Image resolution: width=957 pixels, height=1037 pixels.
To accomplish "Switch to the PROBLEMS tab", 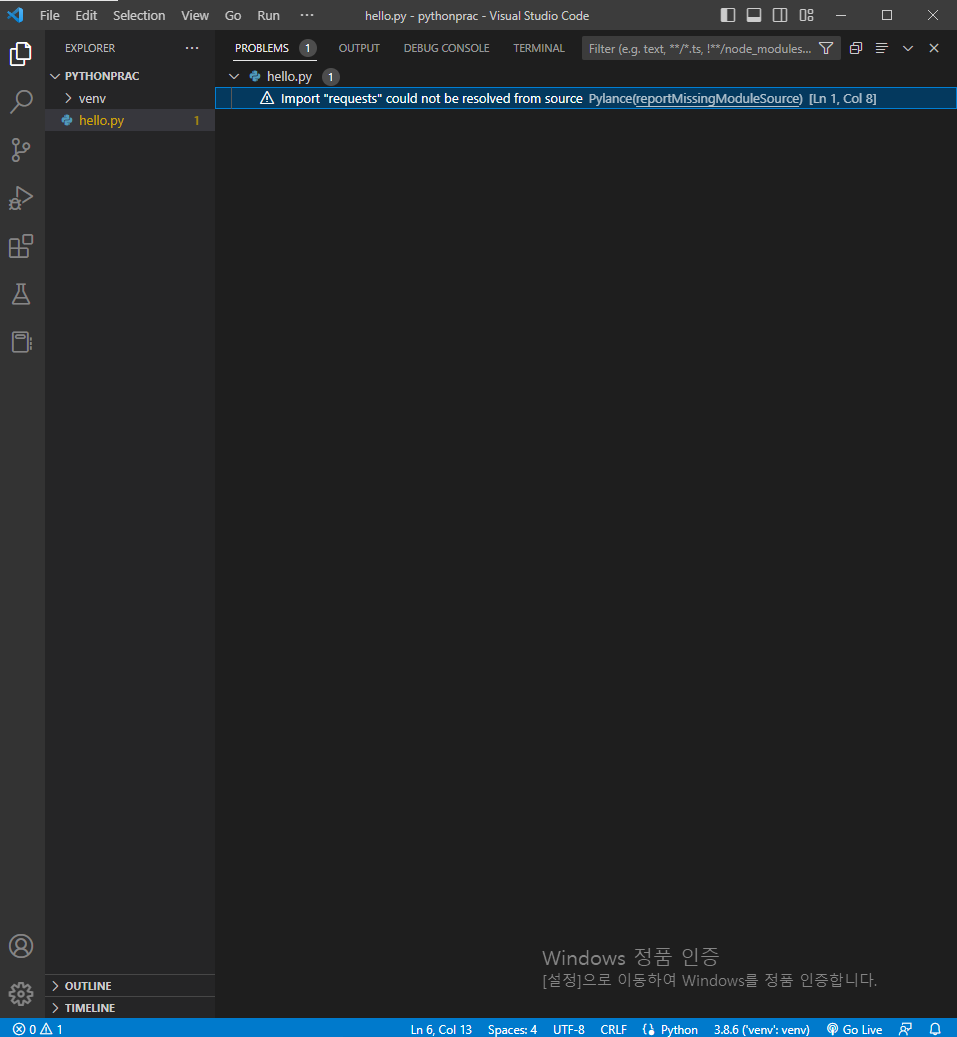I will (262, 48).
